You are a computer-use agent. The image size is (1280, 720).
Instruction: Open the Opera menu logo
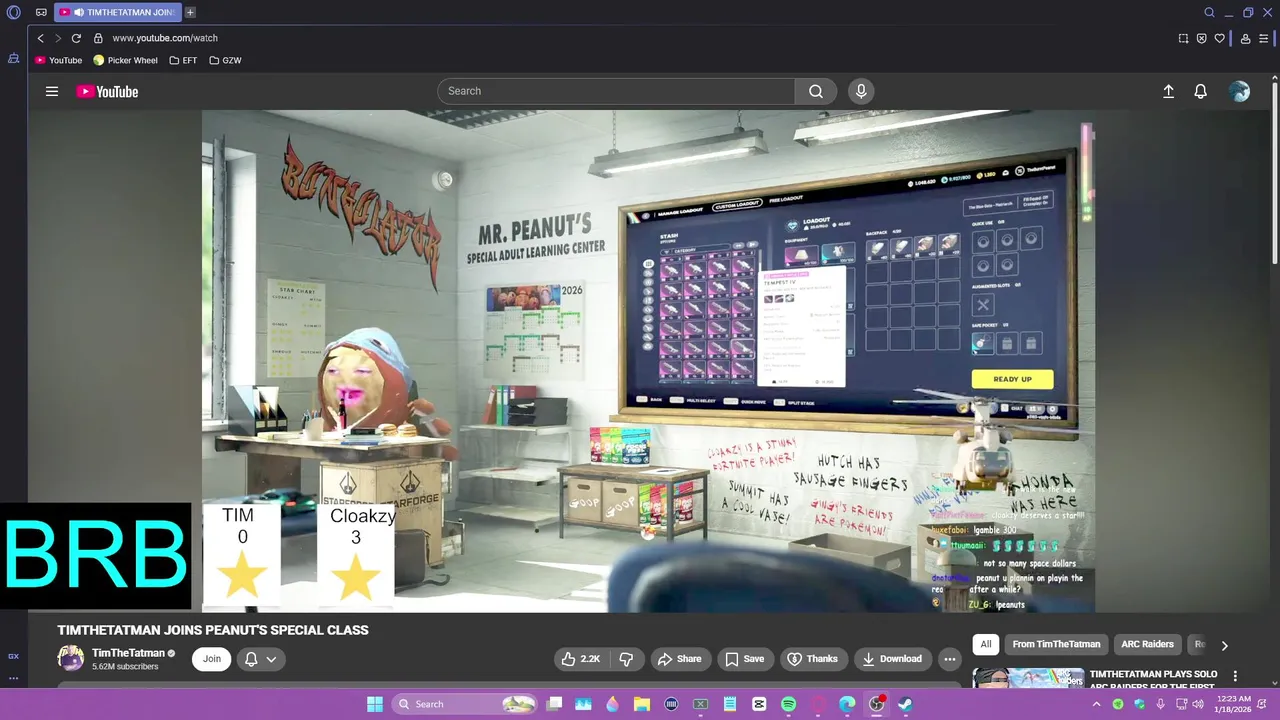(x=13, y=13)
